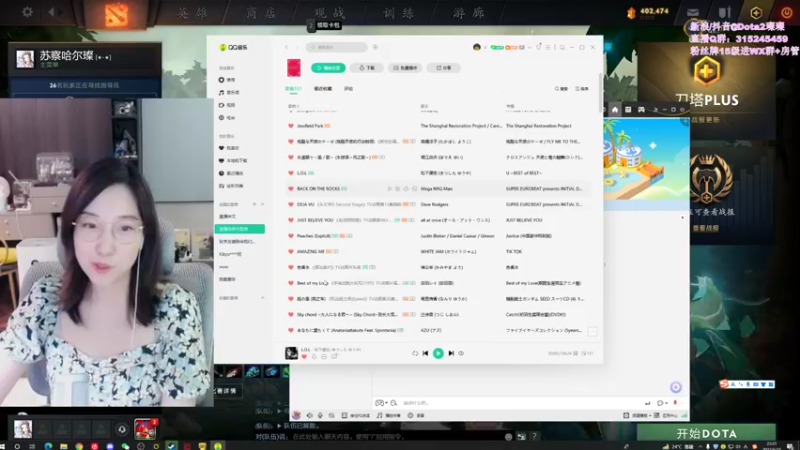Open more options for BACK ON THE ROCKS

414,189
